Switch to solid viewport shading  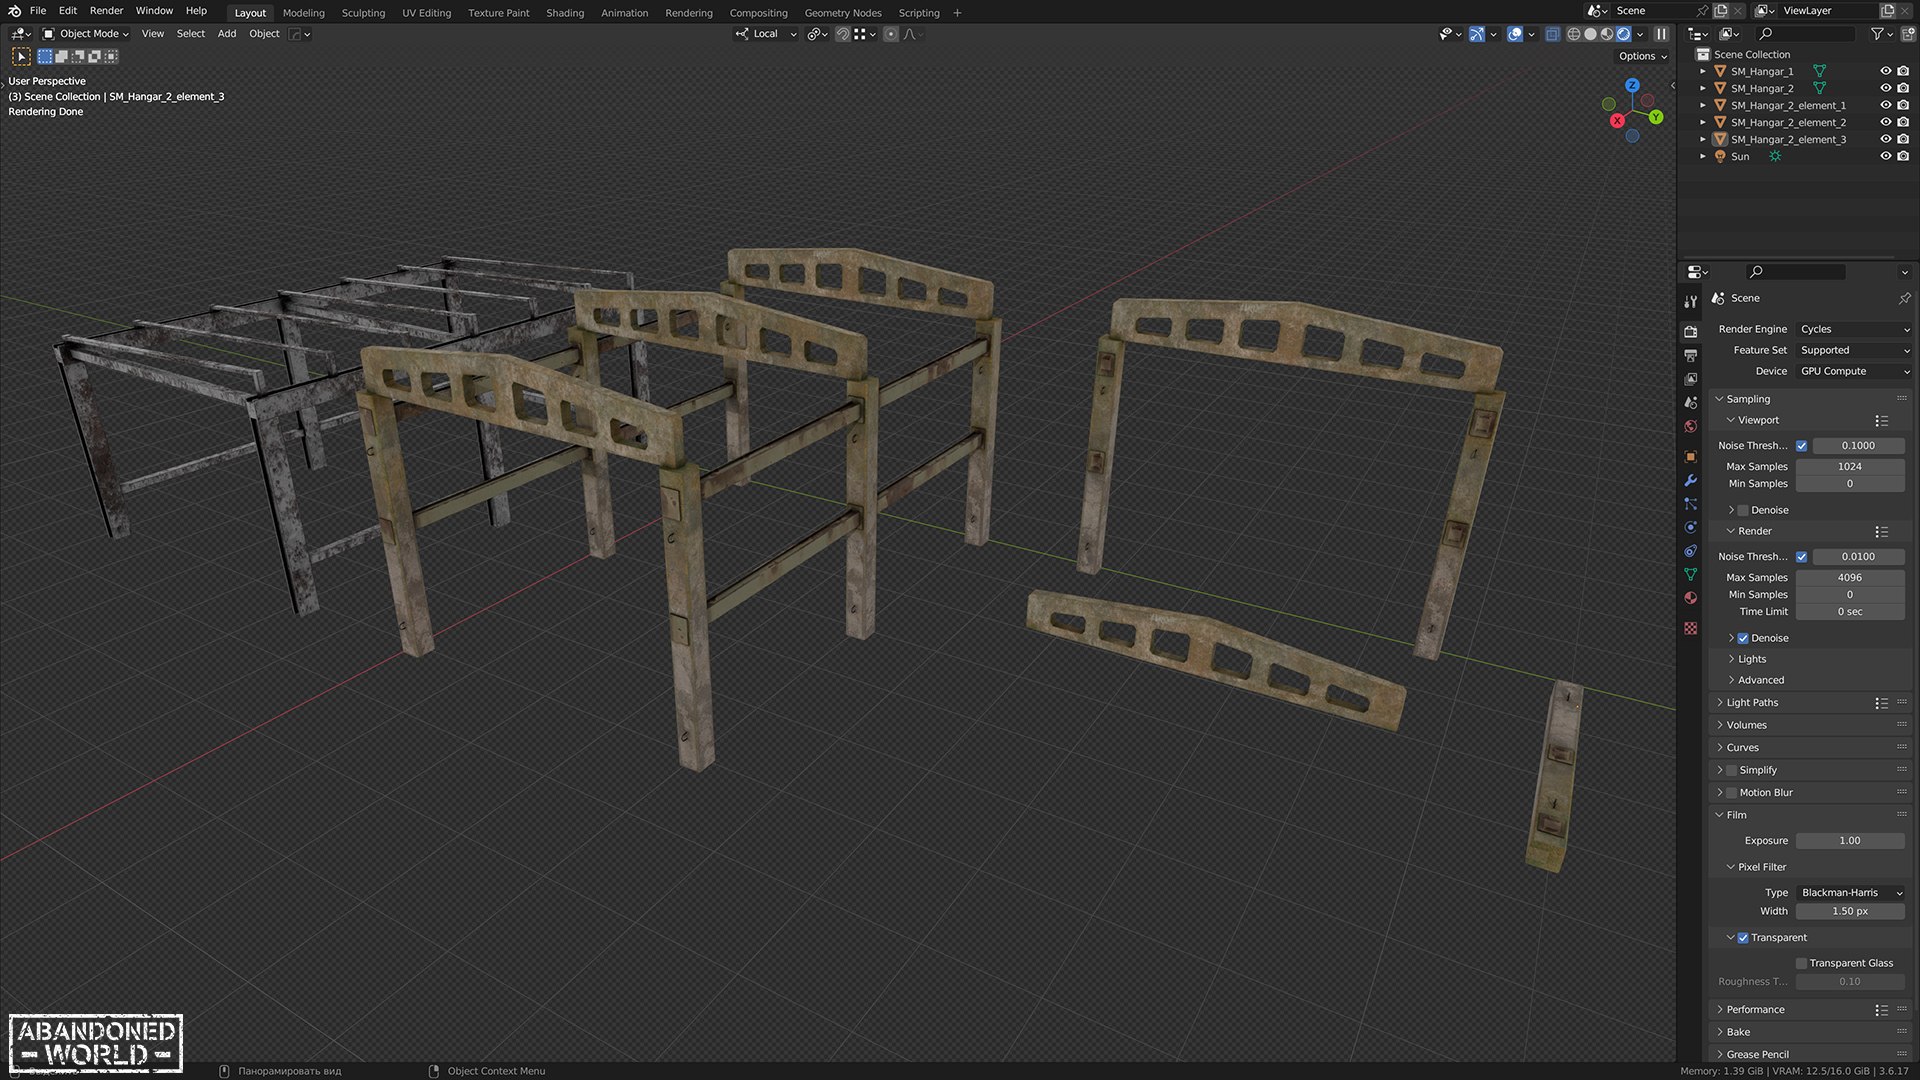[x=1590, y=34]
